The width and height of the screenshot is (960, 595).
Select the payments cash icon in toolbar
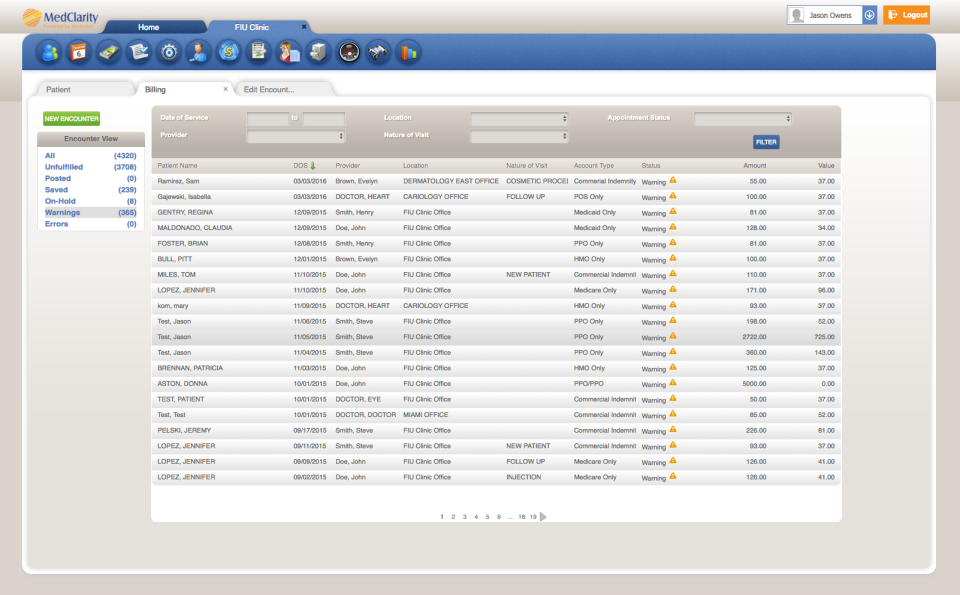pyautogui.click(x=110, y=51)
